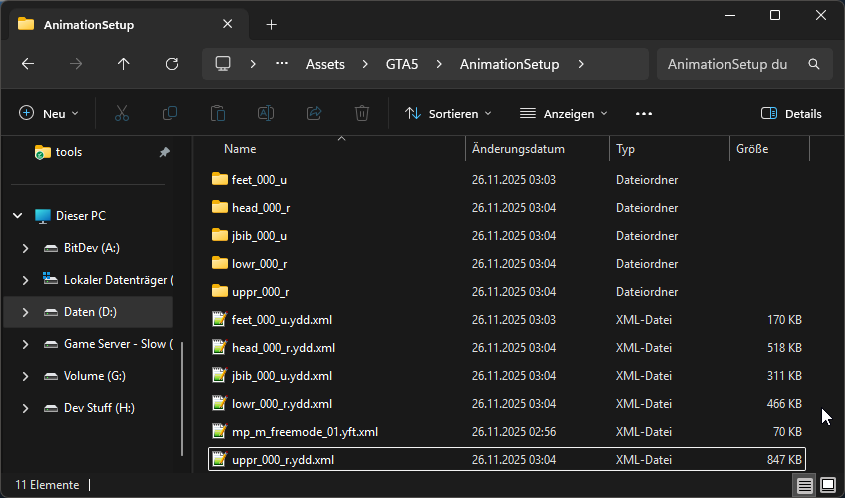
Task: Toggle the Details pane button
Action: [x=791, y=114]
